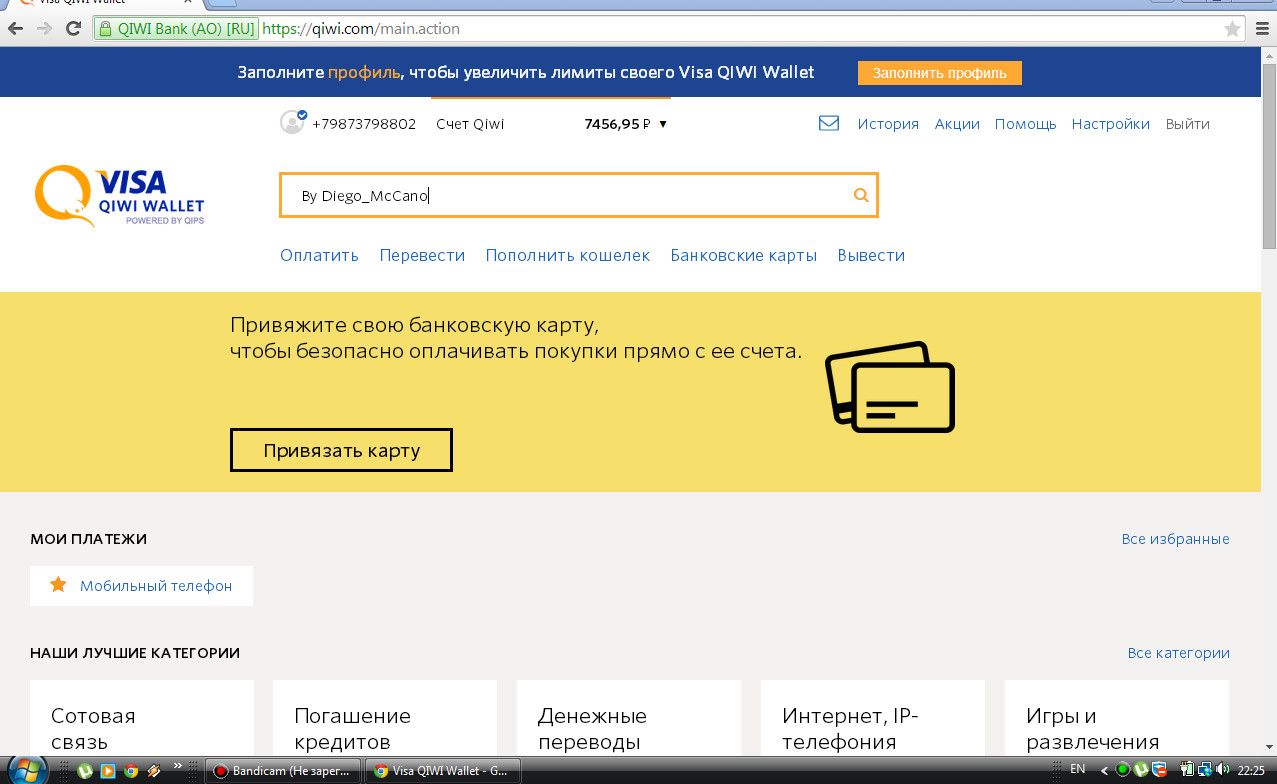Screen dimensions: 1277x784
Task: Click the Winamp quick launch icon
Action: (x=153, y=771)
